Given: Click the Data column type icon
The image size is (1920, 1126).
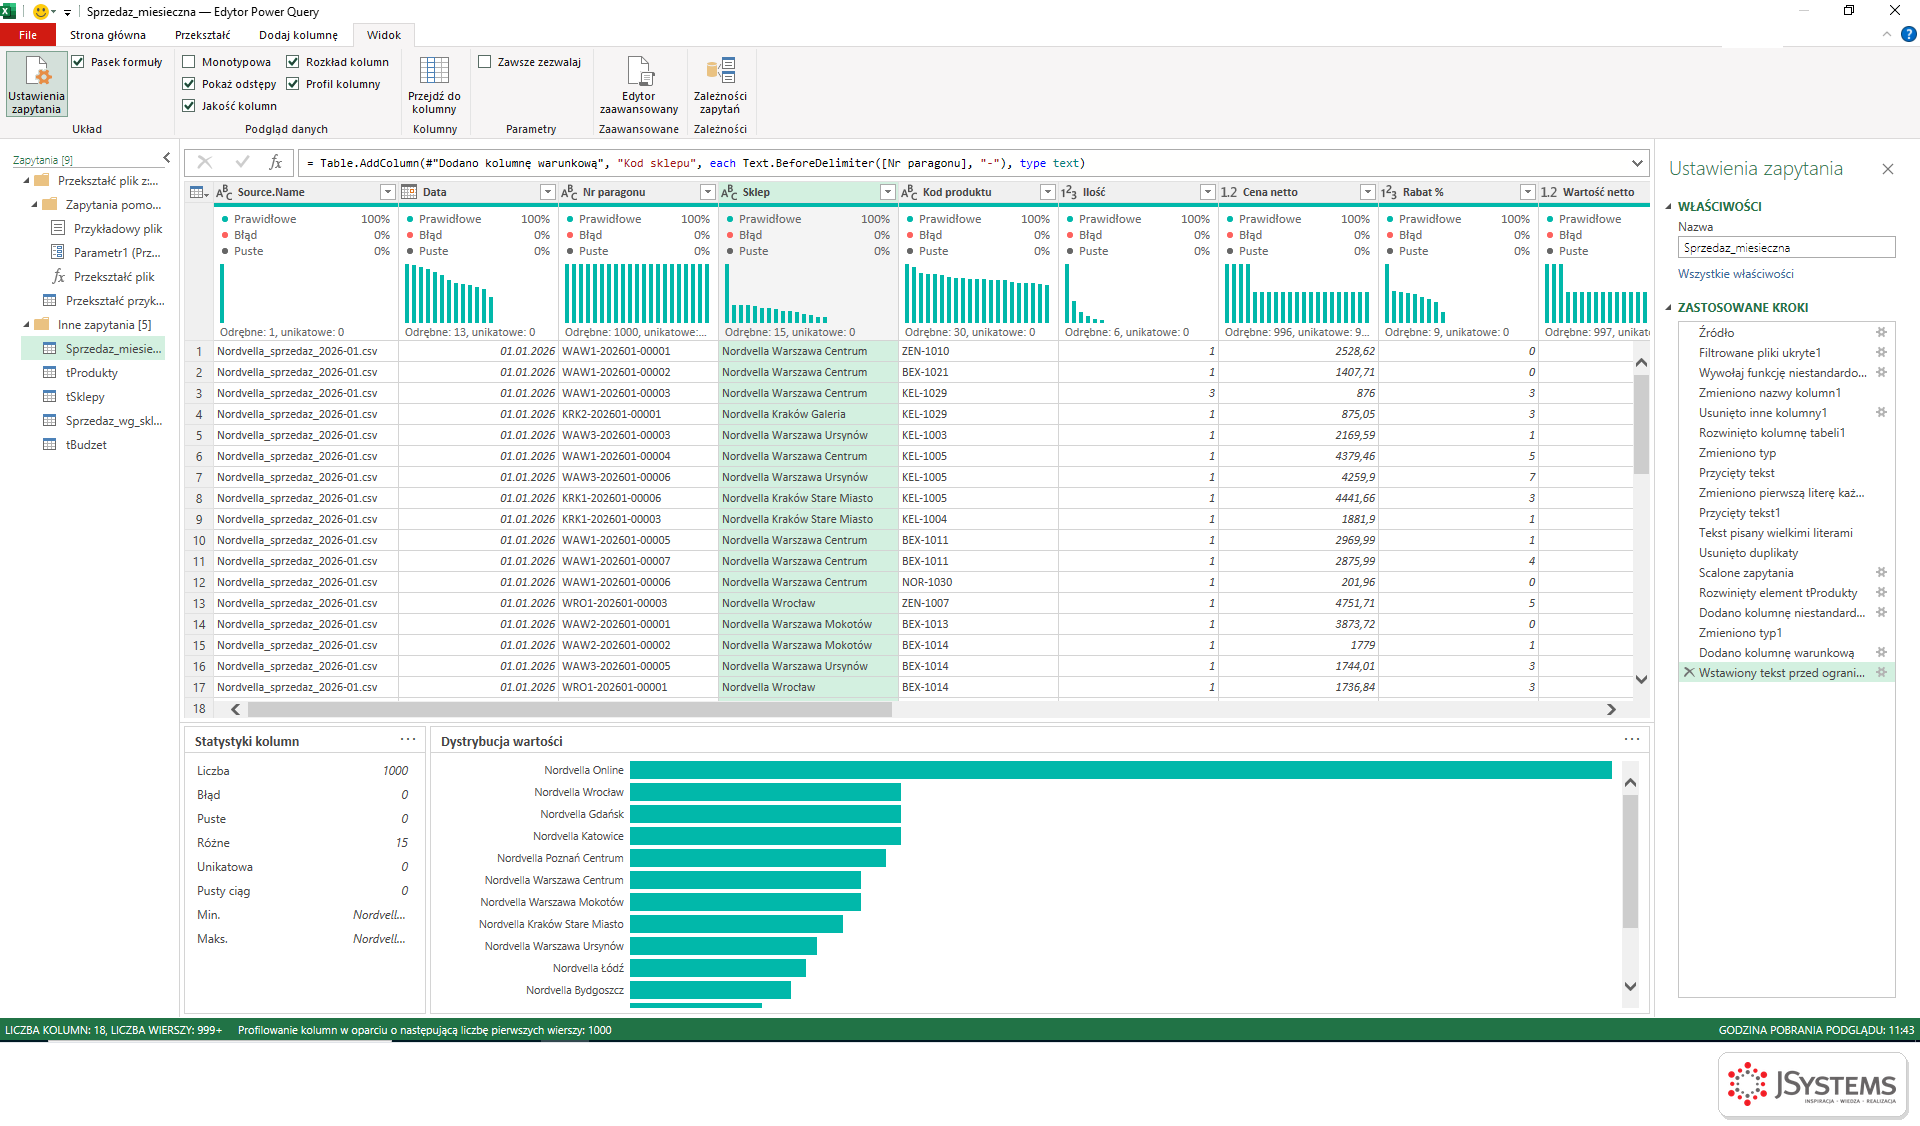Looking at the screenshot, I should click(409, 192).
